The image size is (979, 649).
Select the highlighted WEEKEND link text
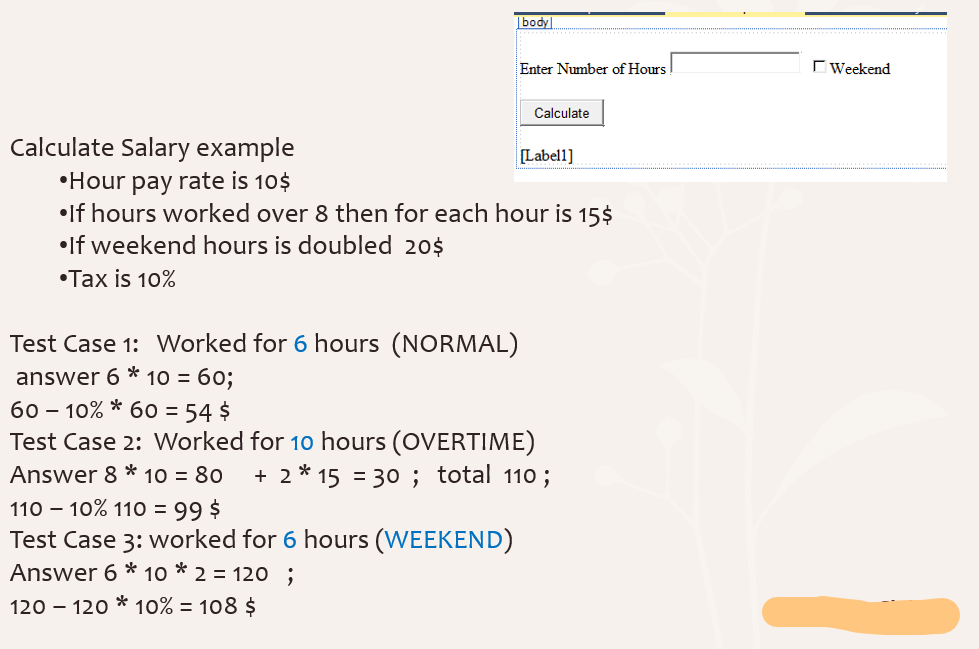pyautogui.click(x=443, y=539)
